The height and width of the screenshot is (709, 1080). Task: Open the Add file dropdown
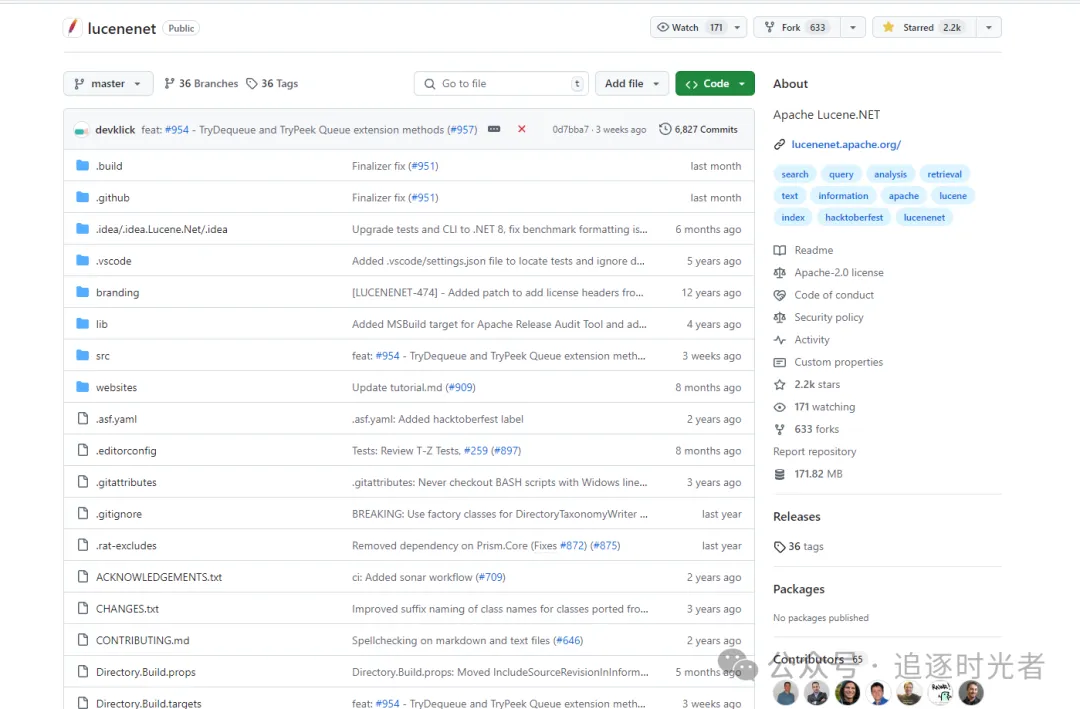pyautogui.click(x=631, y=84)
